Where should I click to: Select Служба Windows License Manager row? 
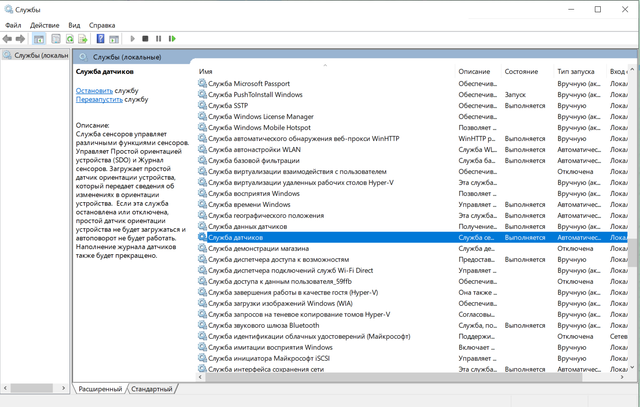[412, 116]
